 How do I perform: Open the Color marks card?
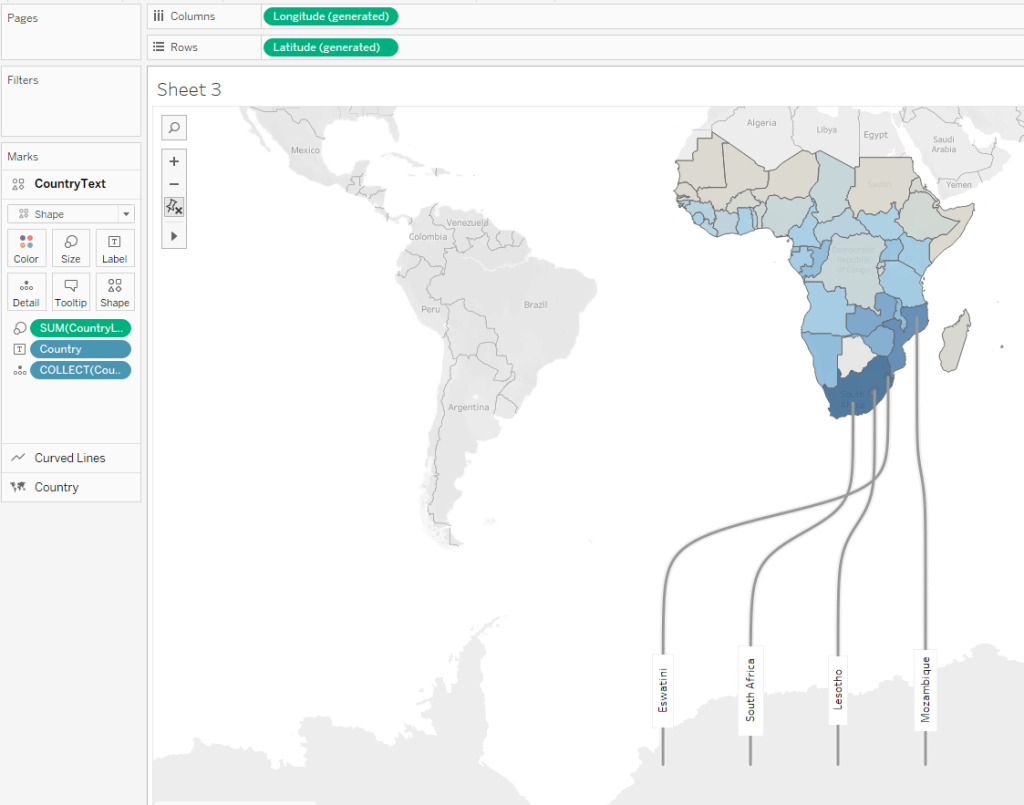pos(26,248)
